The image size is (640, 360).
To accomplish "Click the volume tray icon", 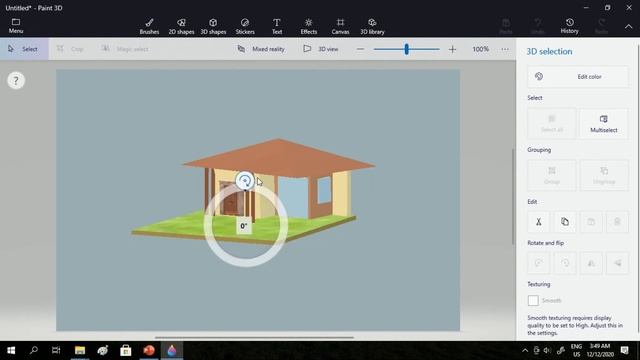I will pyautogui.click(x=547, y=350).
